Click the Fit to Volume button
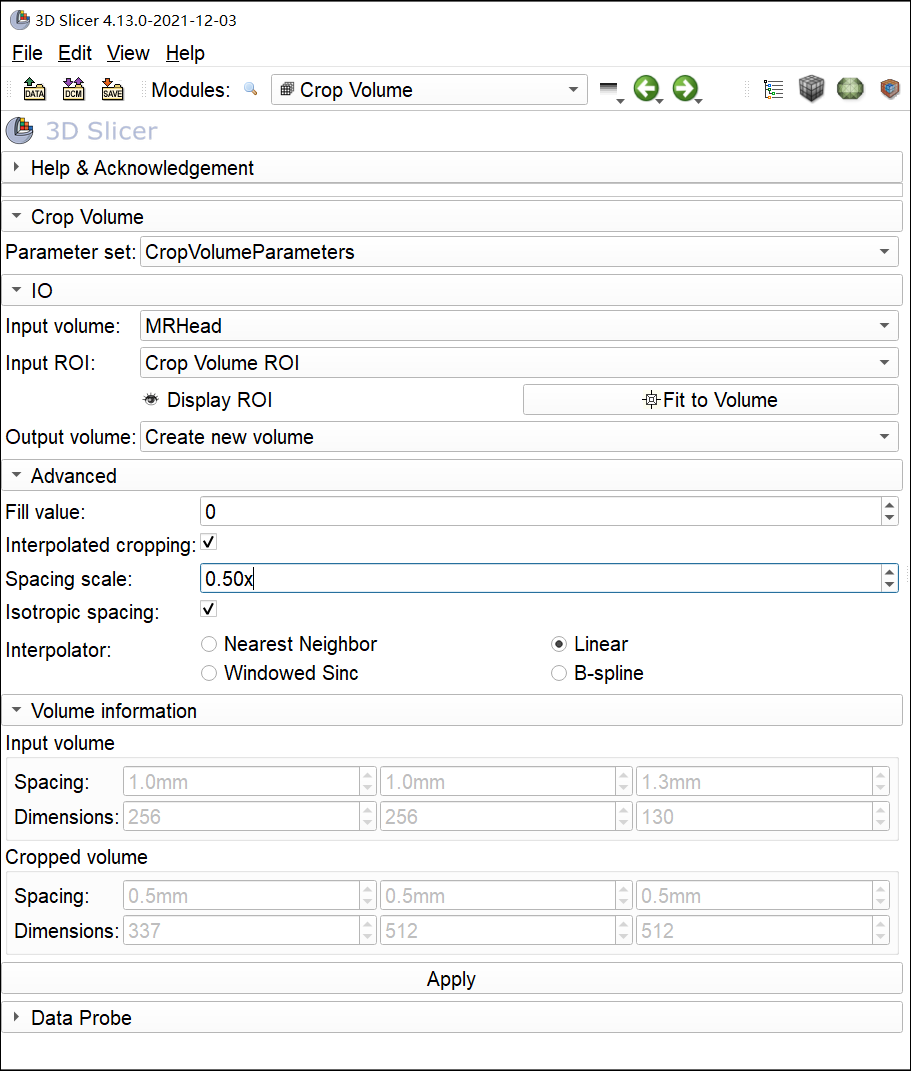This screenshot has width=911, height=1071. (710, 400)
